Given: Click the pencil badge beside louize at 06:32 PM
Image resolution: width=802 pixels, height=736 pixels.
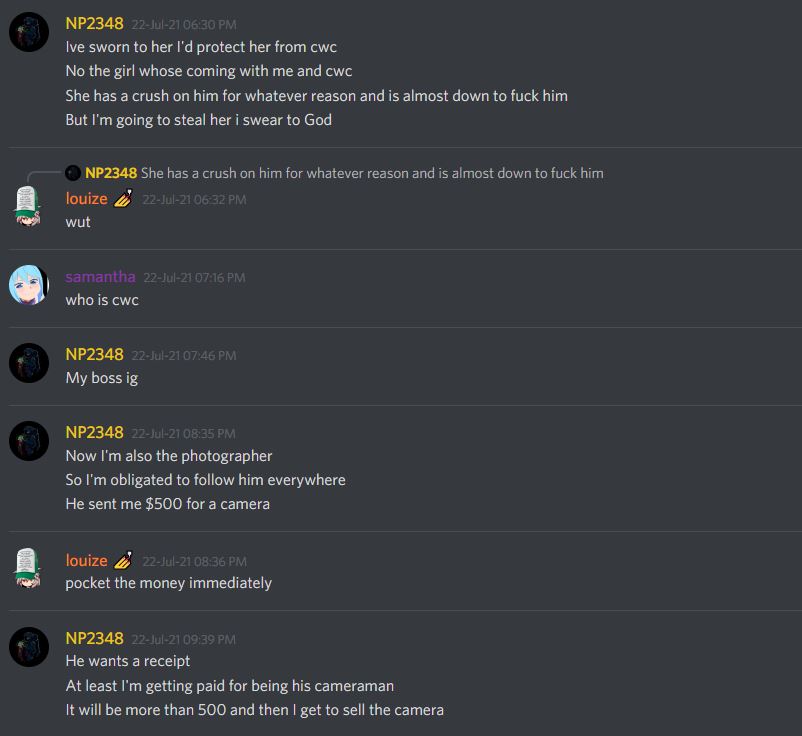Looking at the screenshot, I should pyautogui.click(x=123, y=198).
